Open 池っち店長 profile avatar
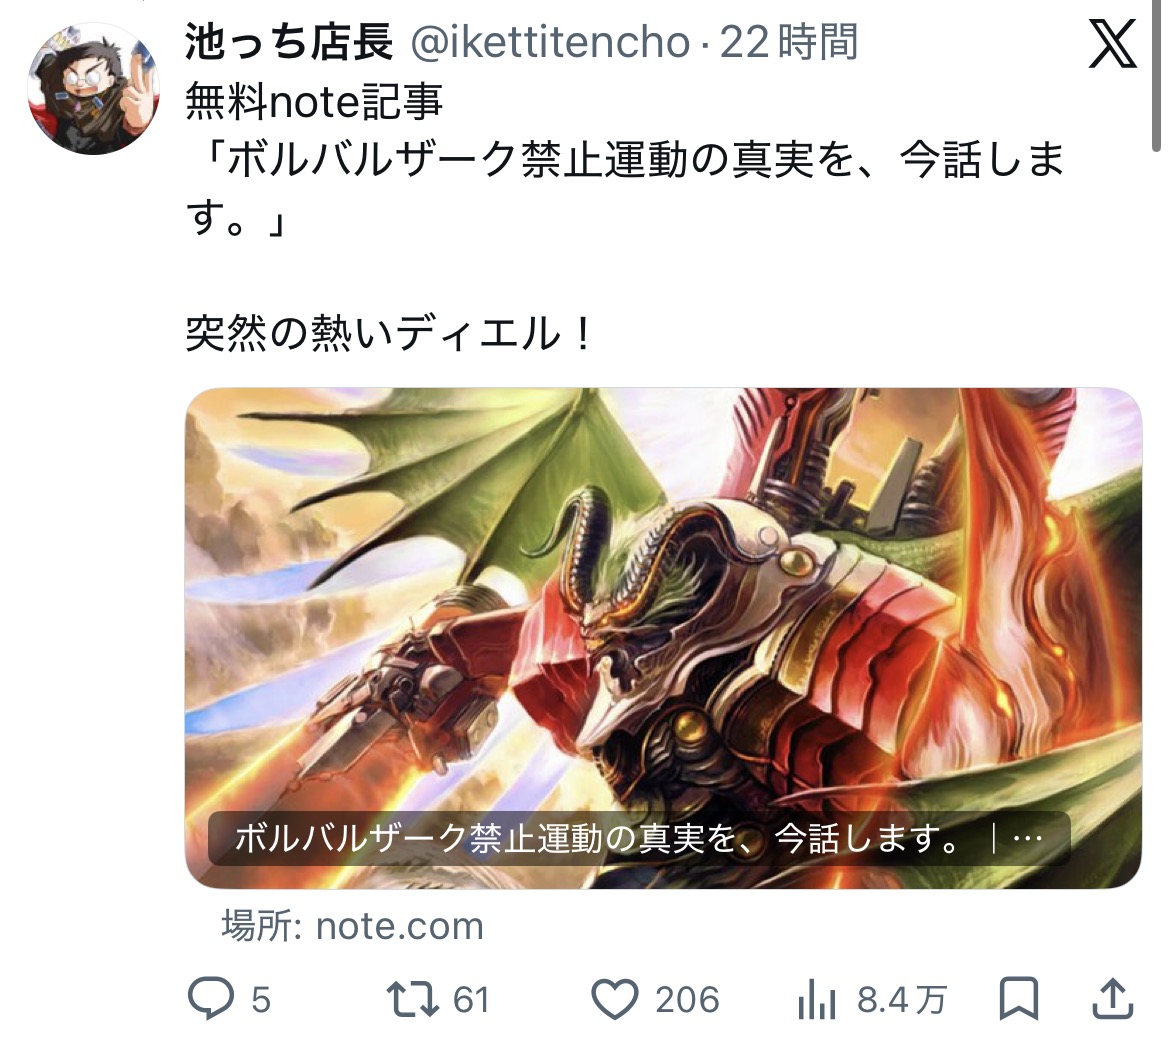Image resolution: width=1170 pixels, height=1056 pixels. (94, 89)
